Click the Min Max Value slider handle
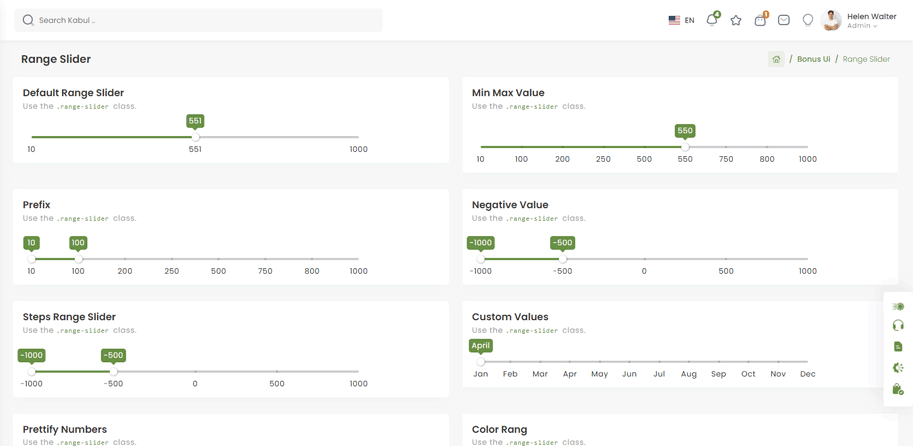The image size is (913, 446). [x=685, y=147]
